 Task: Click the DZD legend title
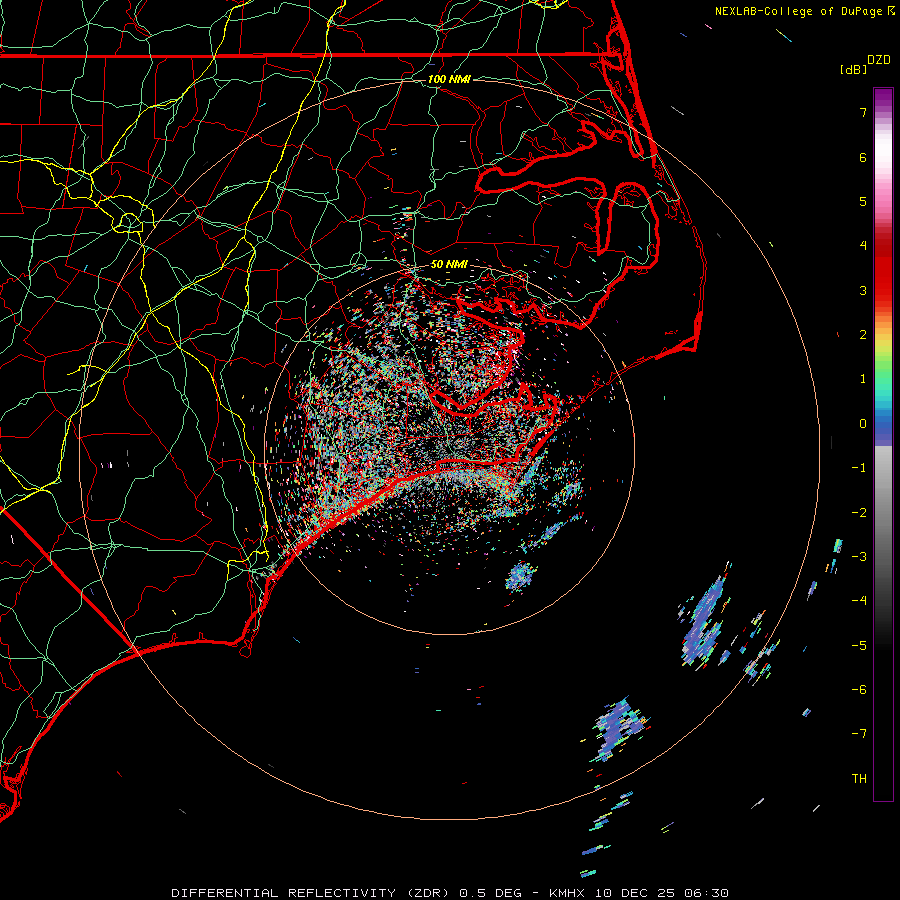coord(879,60)
